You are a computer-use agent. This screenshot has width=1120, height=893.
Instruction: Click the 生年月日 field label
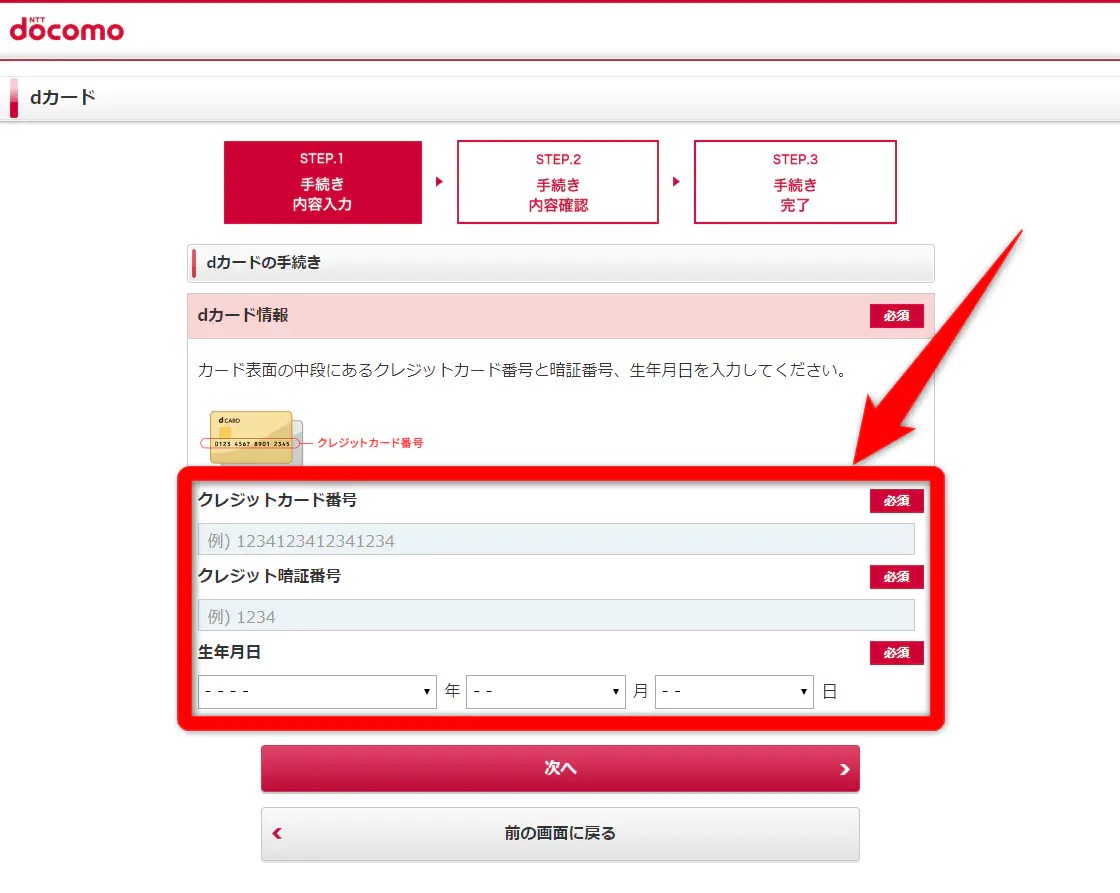[229, 652]
